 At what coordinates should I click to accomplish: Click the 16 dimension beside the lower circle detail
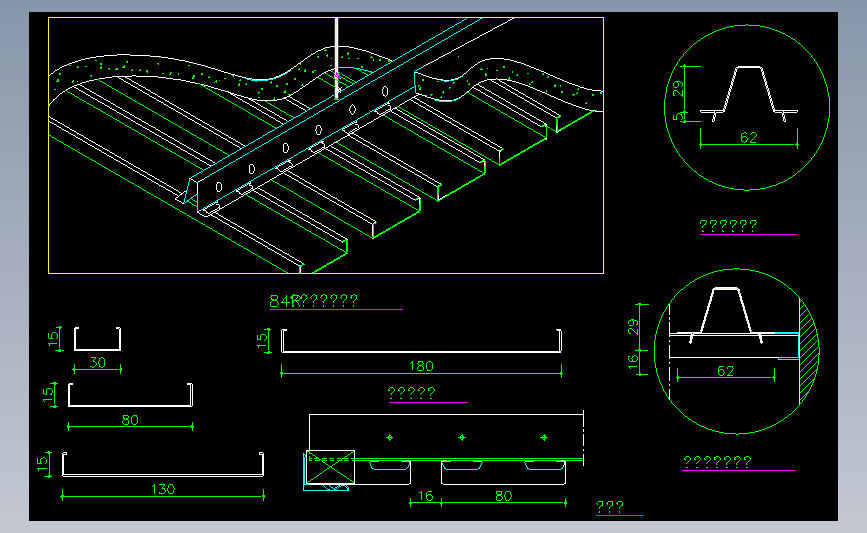[x=633, y=362]
